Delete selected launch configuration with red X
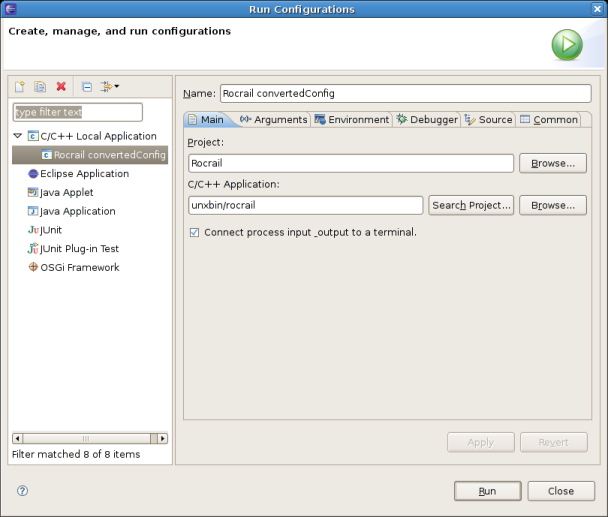Viewport: 608px width, 517px height. (x=61, y=87)
